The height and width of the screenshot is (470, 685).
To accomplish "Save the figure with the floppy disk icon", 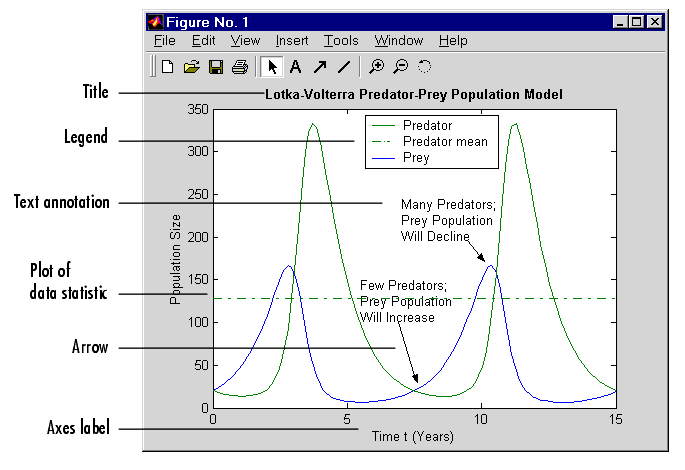I will [x=215, y=67].
